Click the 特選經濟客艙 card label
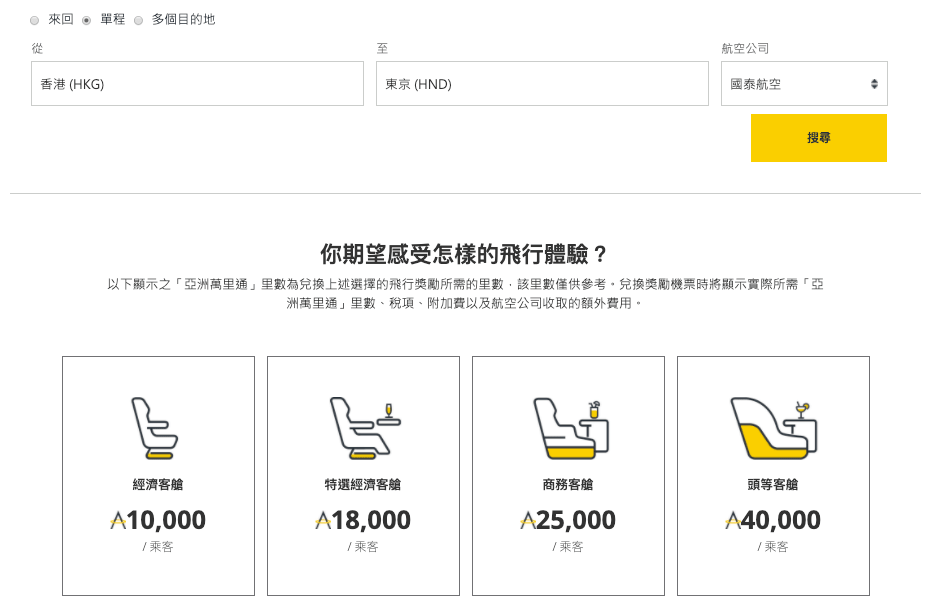The image size is (931, 616). (x=363, y=485)
